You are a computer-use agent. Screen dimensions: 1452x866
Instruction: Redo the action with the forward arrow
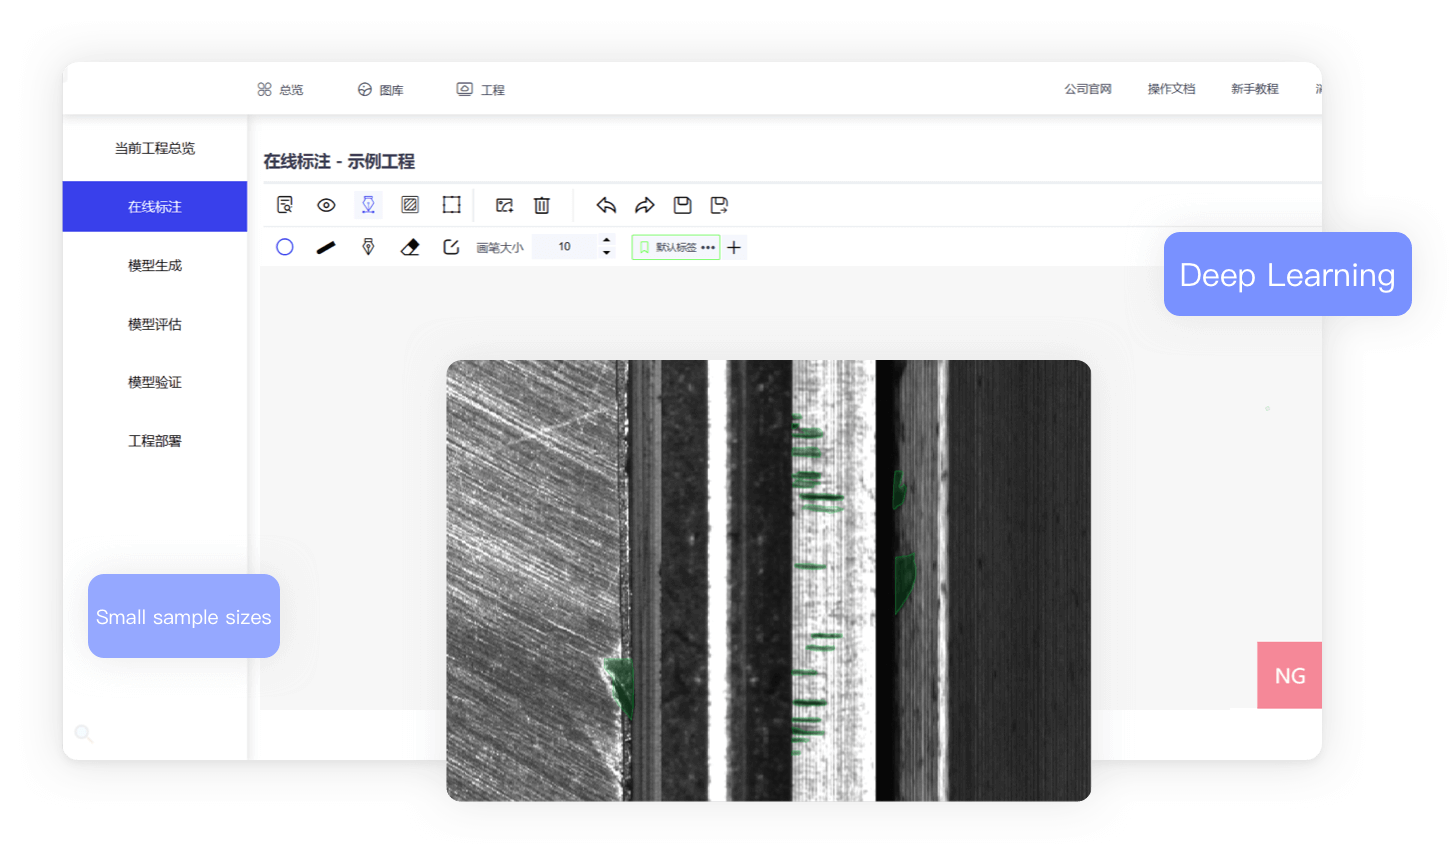coord(645,205)
